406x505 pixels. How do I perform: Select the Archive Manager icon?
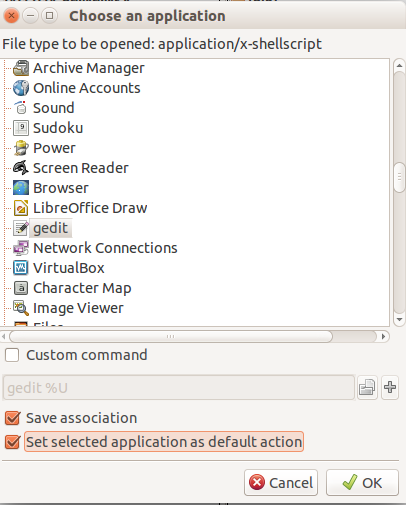click(21, 68)
